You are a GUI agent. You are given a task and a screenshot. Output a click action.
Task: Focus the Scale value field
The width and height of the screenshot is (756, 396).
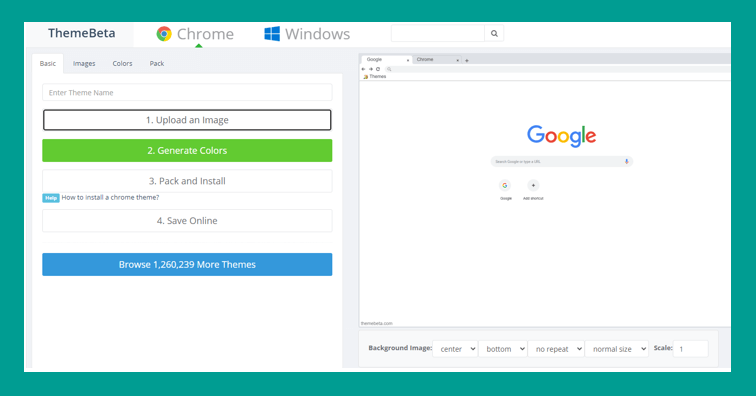pyautogui.click(x=690, y=349)
